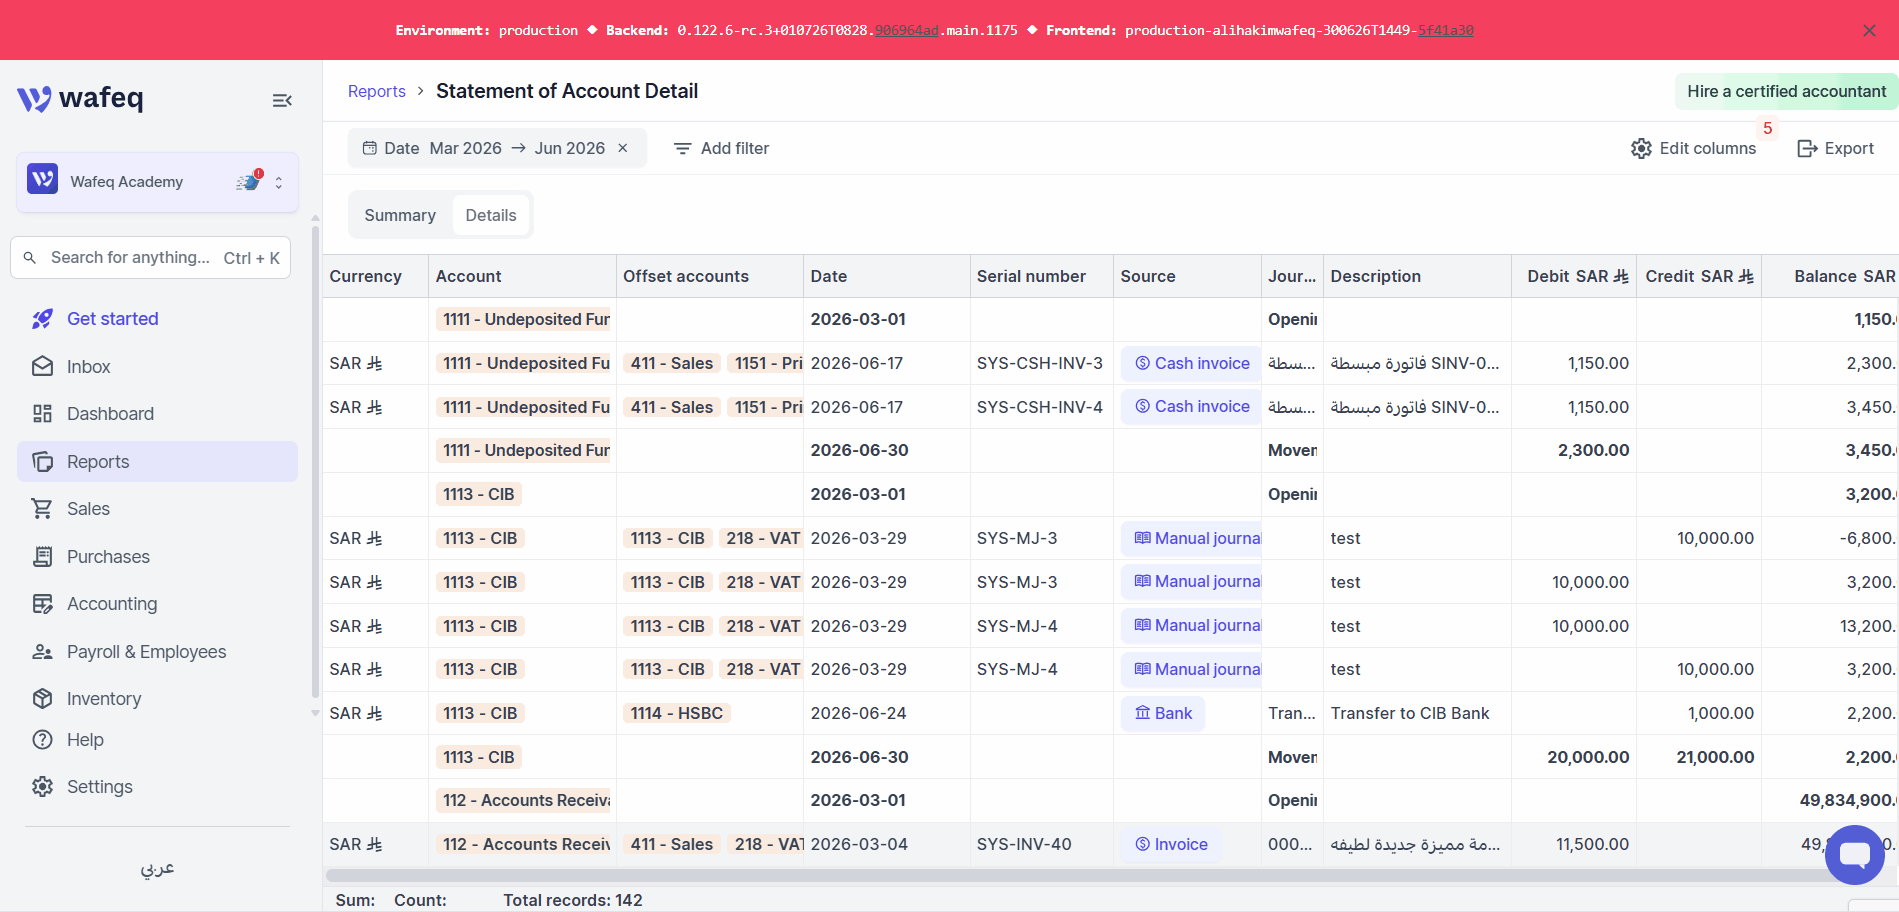This screenshot has height=912, width=1899.
Task: Select the Details view toggle
Action: coord(491,215)
